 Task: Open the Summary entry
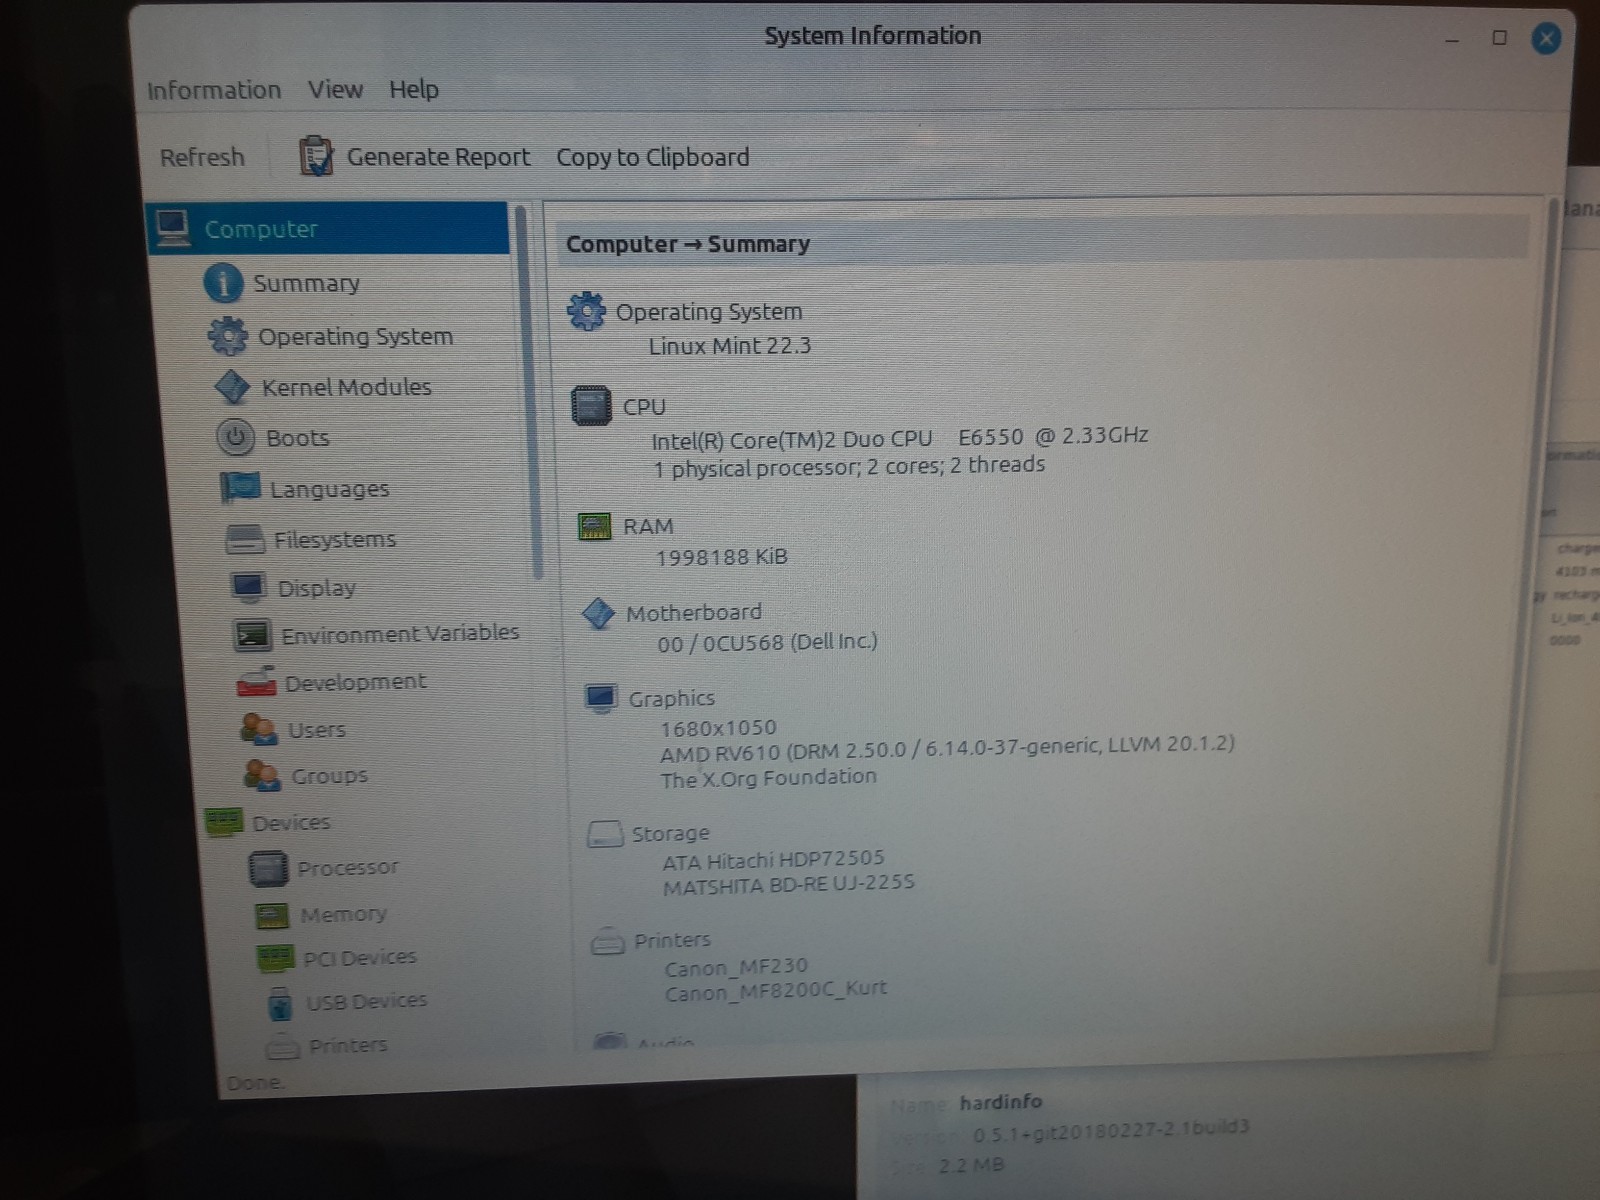point(306,284)
